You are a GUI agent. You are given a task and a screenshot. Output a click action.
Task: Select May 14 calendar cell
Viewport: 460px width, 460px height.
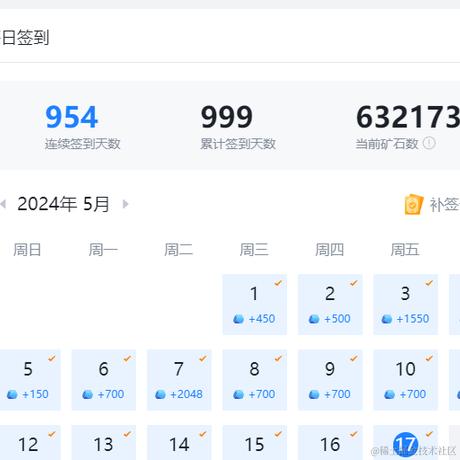[179, 443]
